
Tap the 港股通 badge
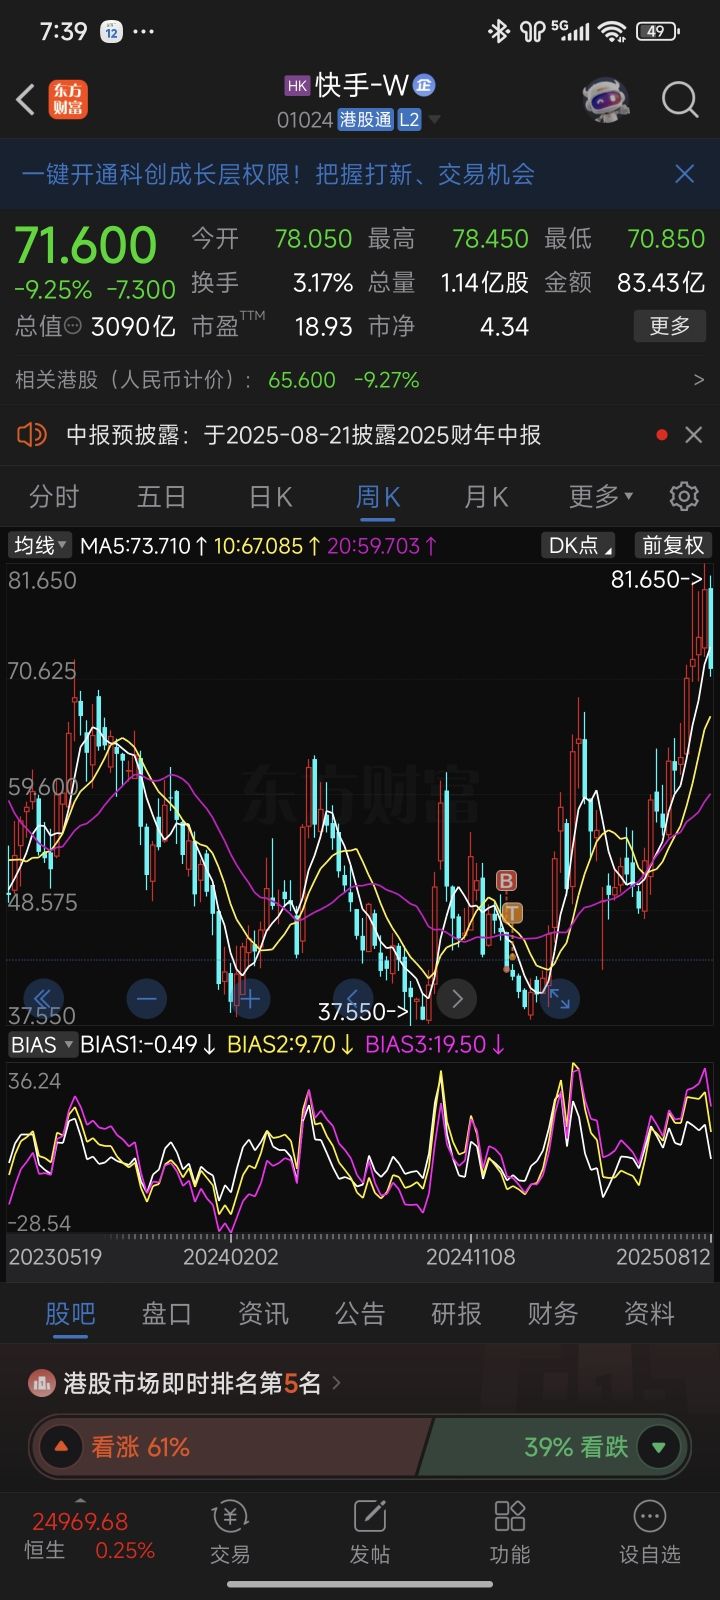pyautogui.click(x=365, y=120)
